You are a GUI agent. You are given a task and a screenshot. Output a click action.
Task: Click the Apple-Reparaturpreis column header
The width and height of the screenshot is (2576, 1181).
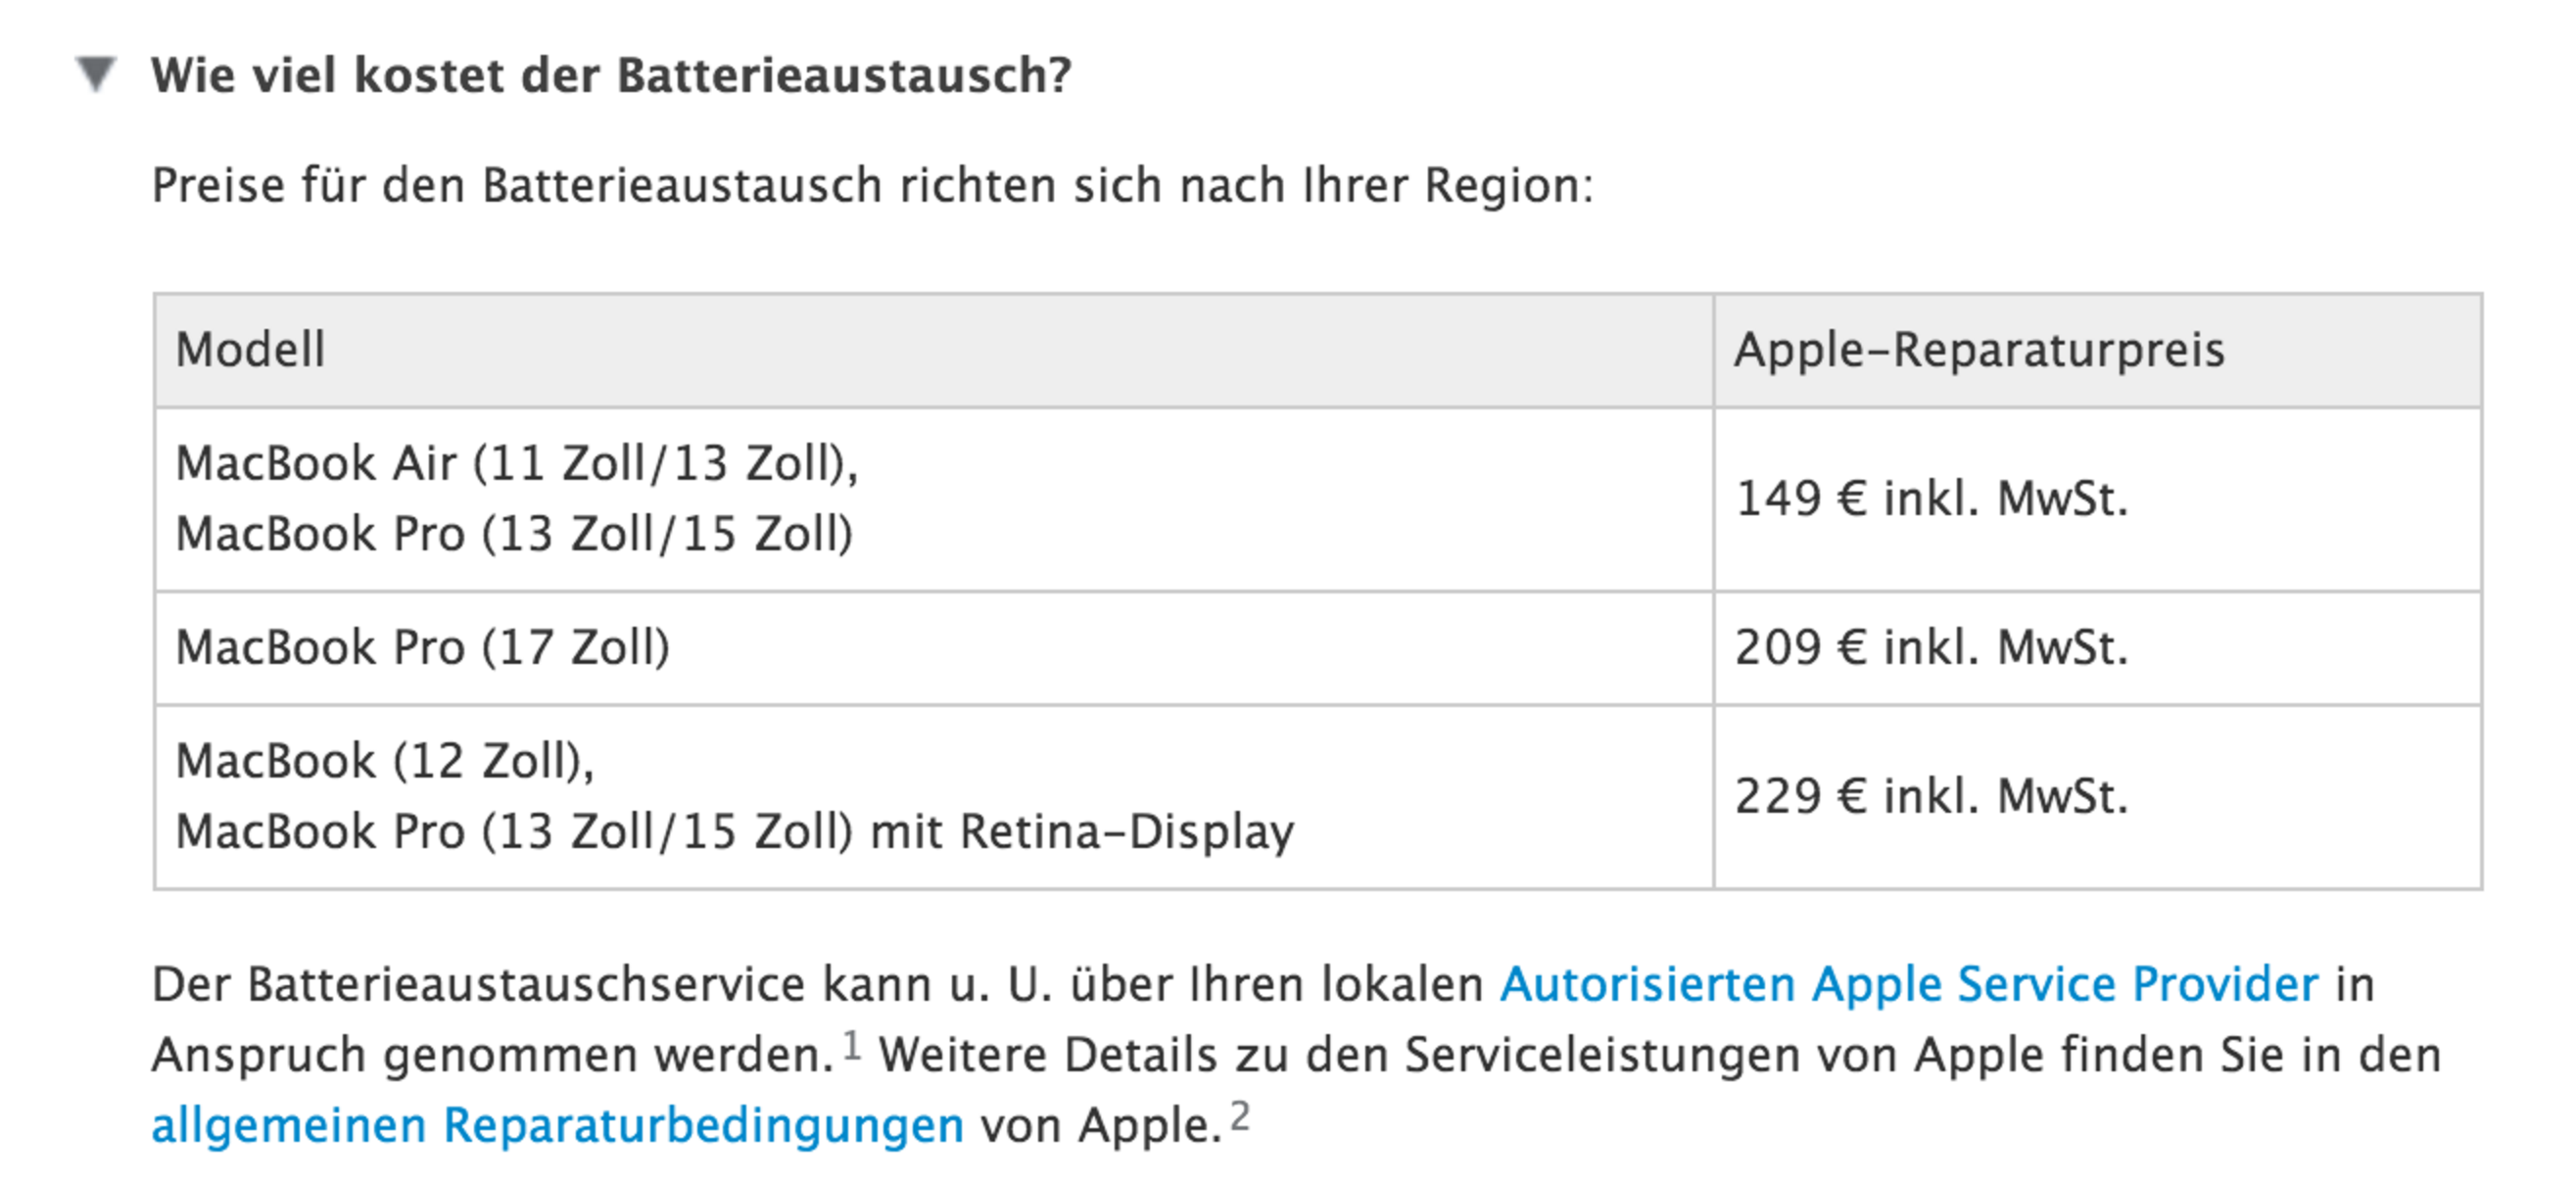pos(1980,350)
